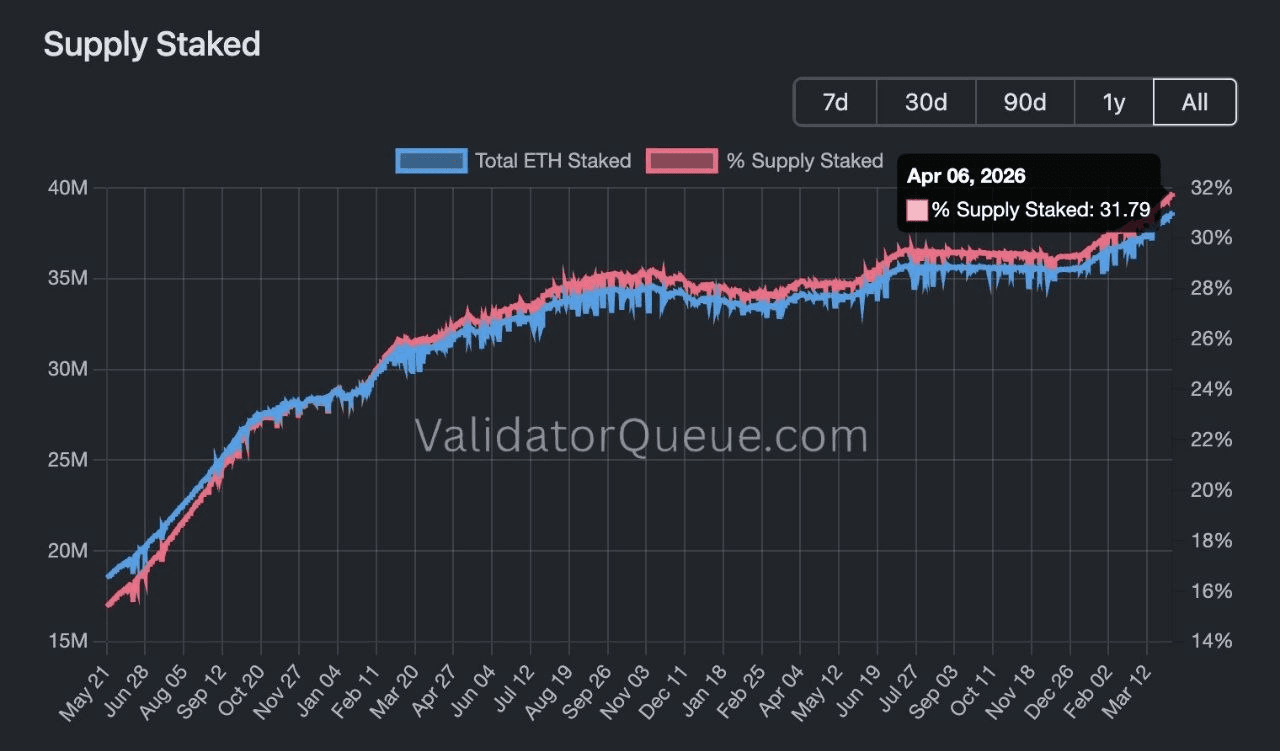Switch to the 30d range
Viewport: 1280px width, 751px height.
click(x=925, y=102)
